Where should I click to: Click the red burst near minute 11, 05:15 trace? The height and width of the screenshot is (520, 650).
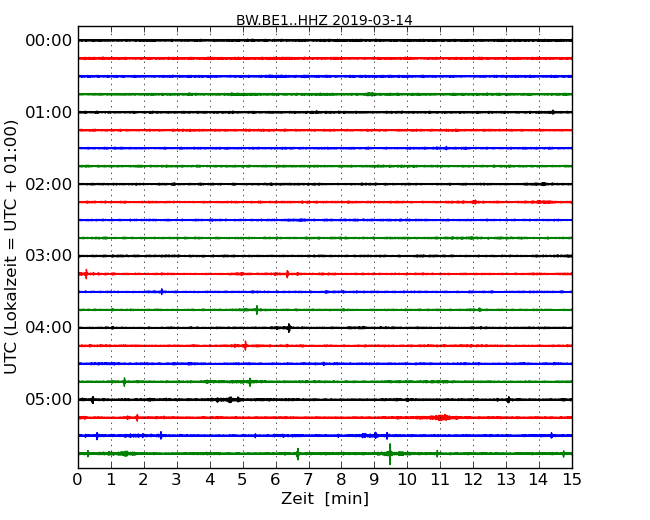coord(443,418)
